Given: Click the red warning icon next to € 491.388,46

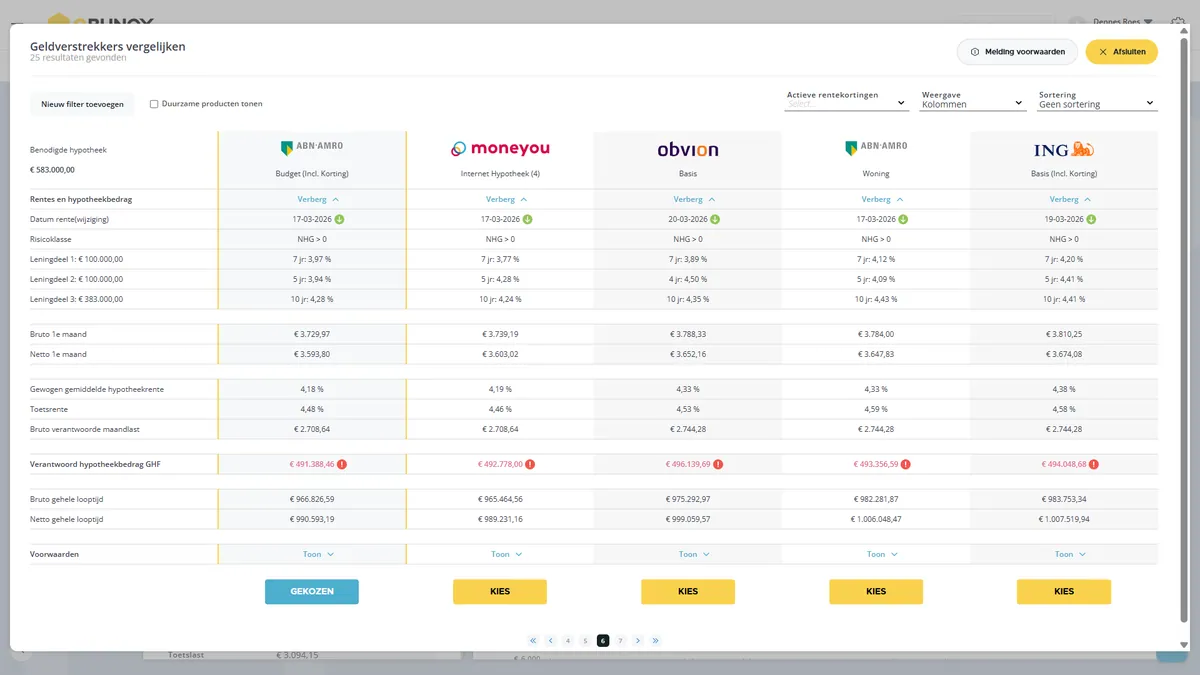Looking at the screenshot, I should click(342, 464).
